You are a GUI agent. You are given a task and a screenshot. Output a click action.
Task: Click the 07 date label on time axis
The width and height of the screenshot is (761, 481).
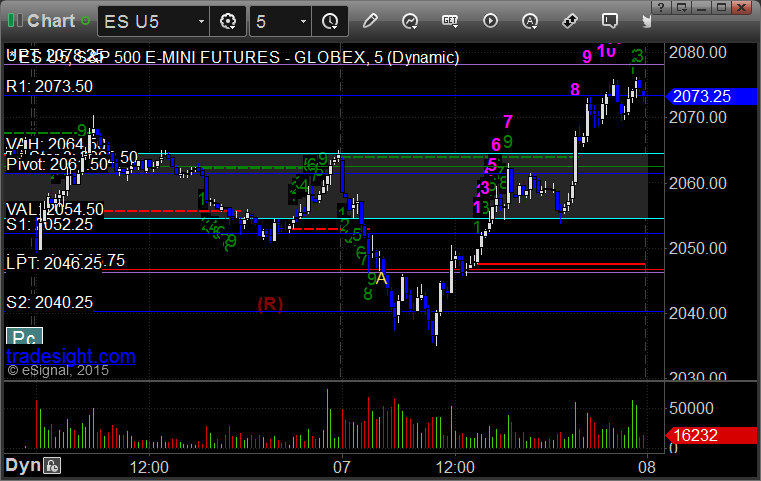coord(342,467)
